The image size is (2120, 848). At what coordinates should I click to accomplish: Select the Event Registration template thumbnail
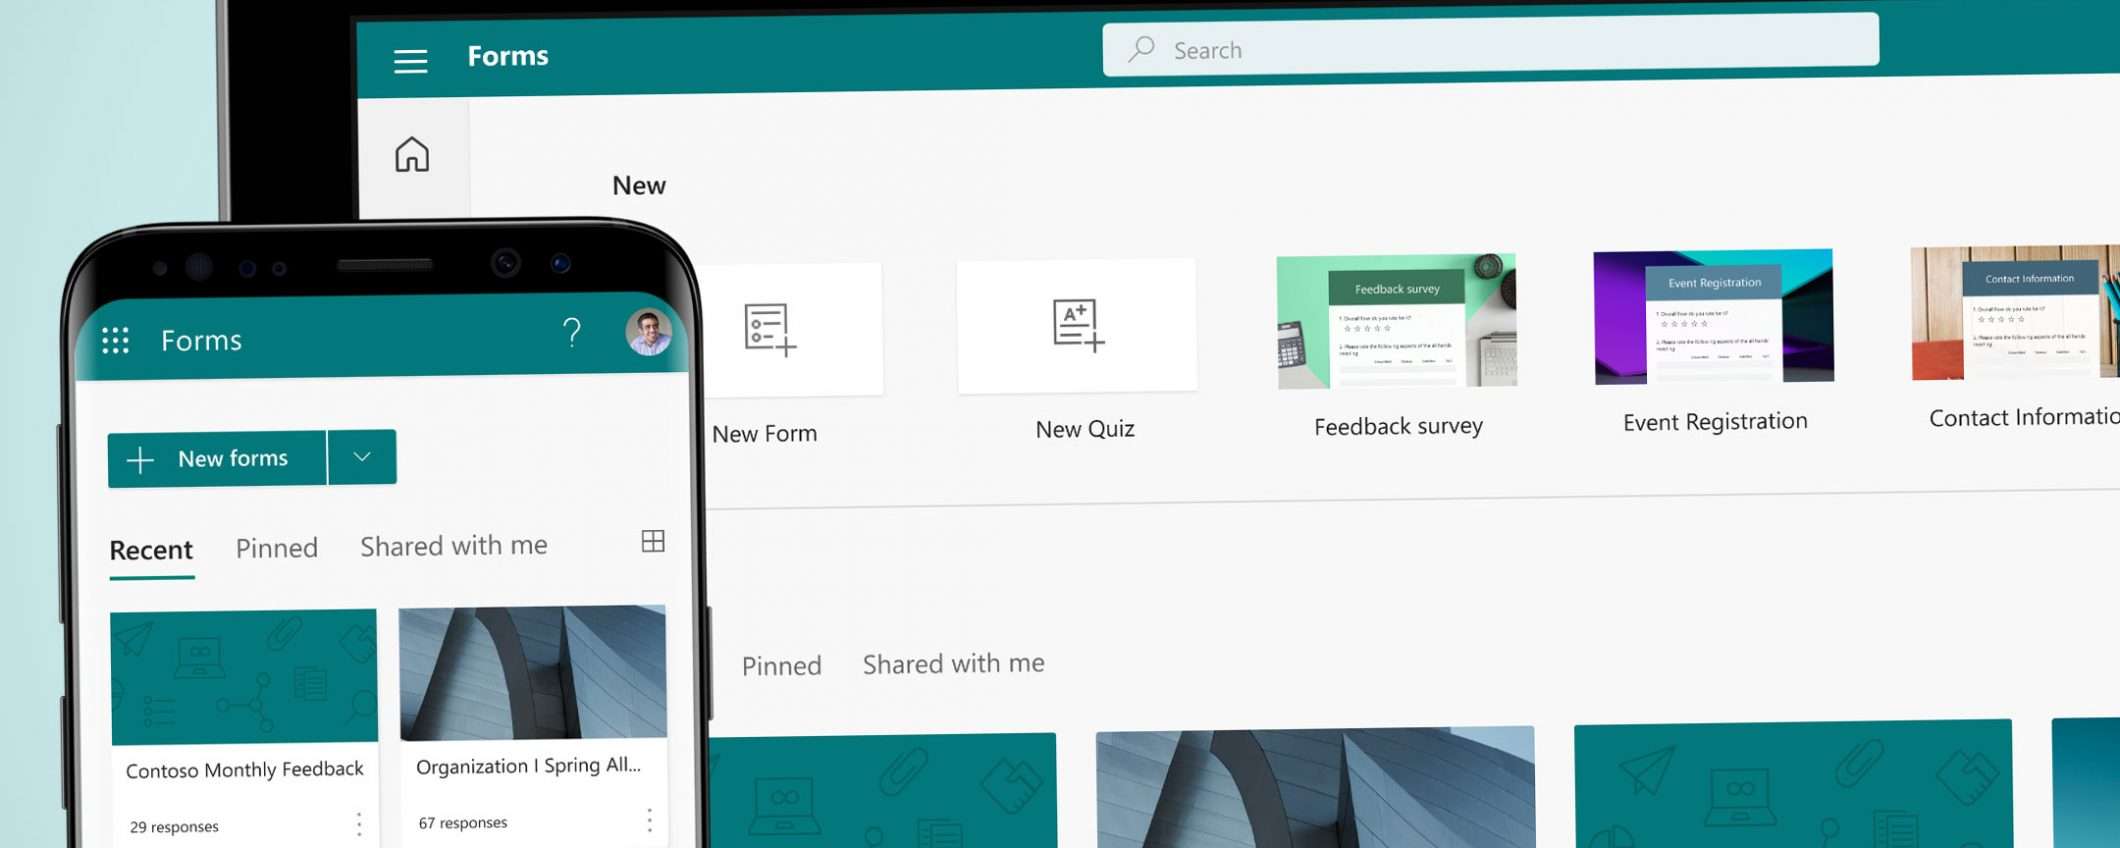click(1714, 316)
